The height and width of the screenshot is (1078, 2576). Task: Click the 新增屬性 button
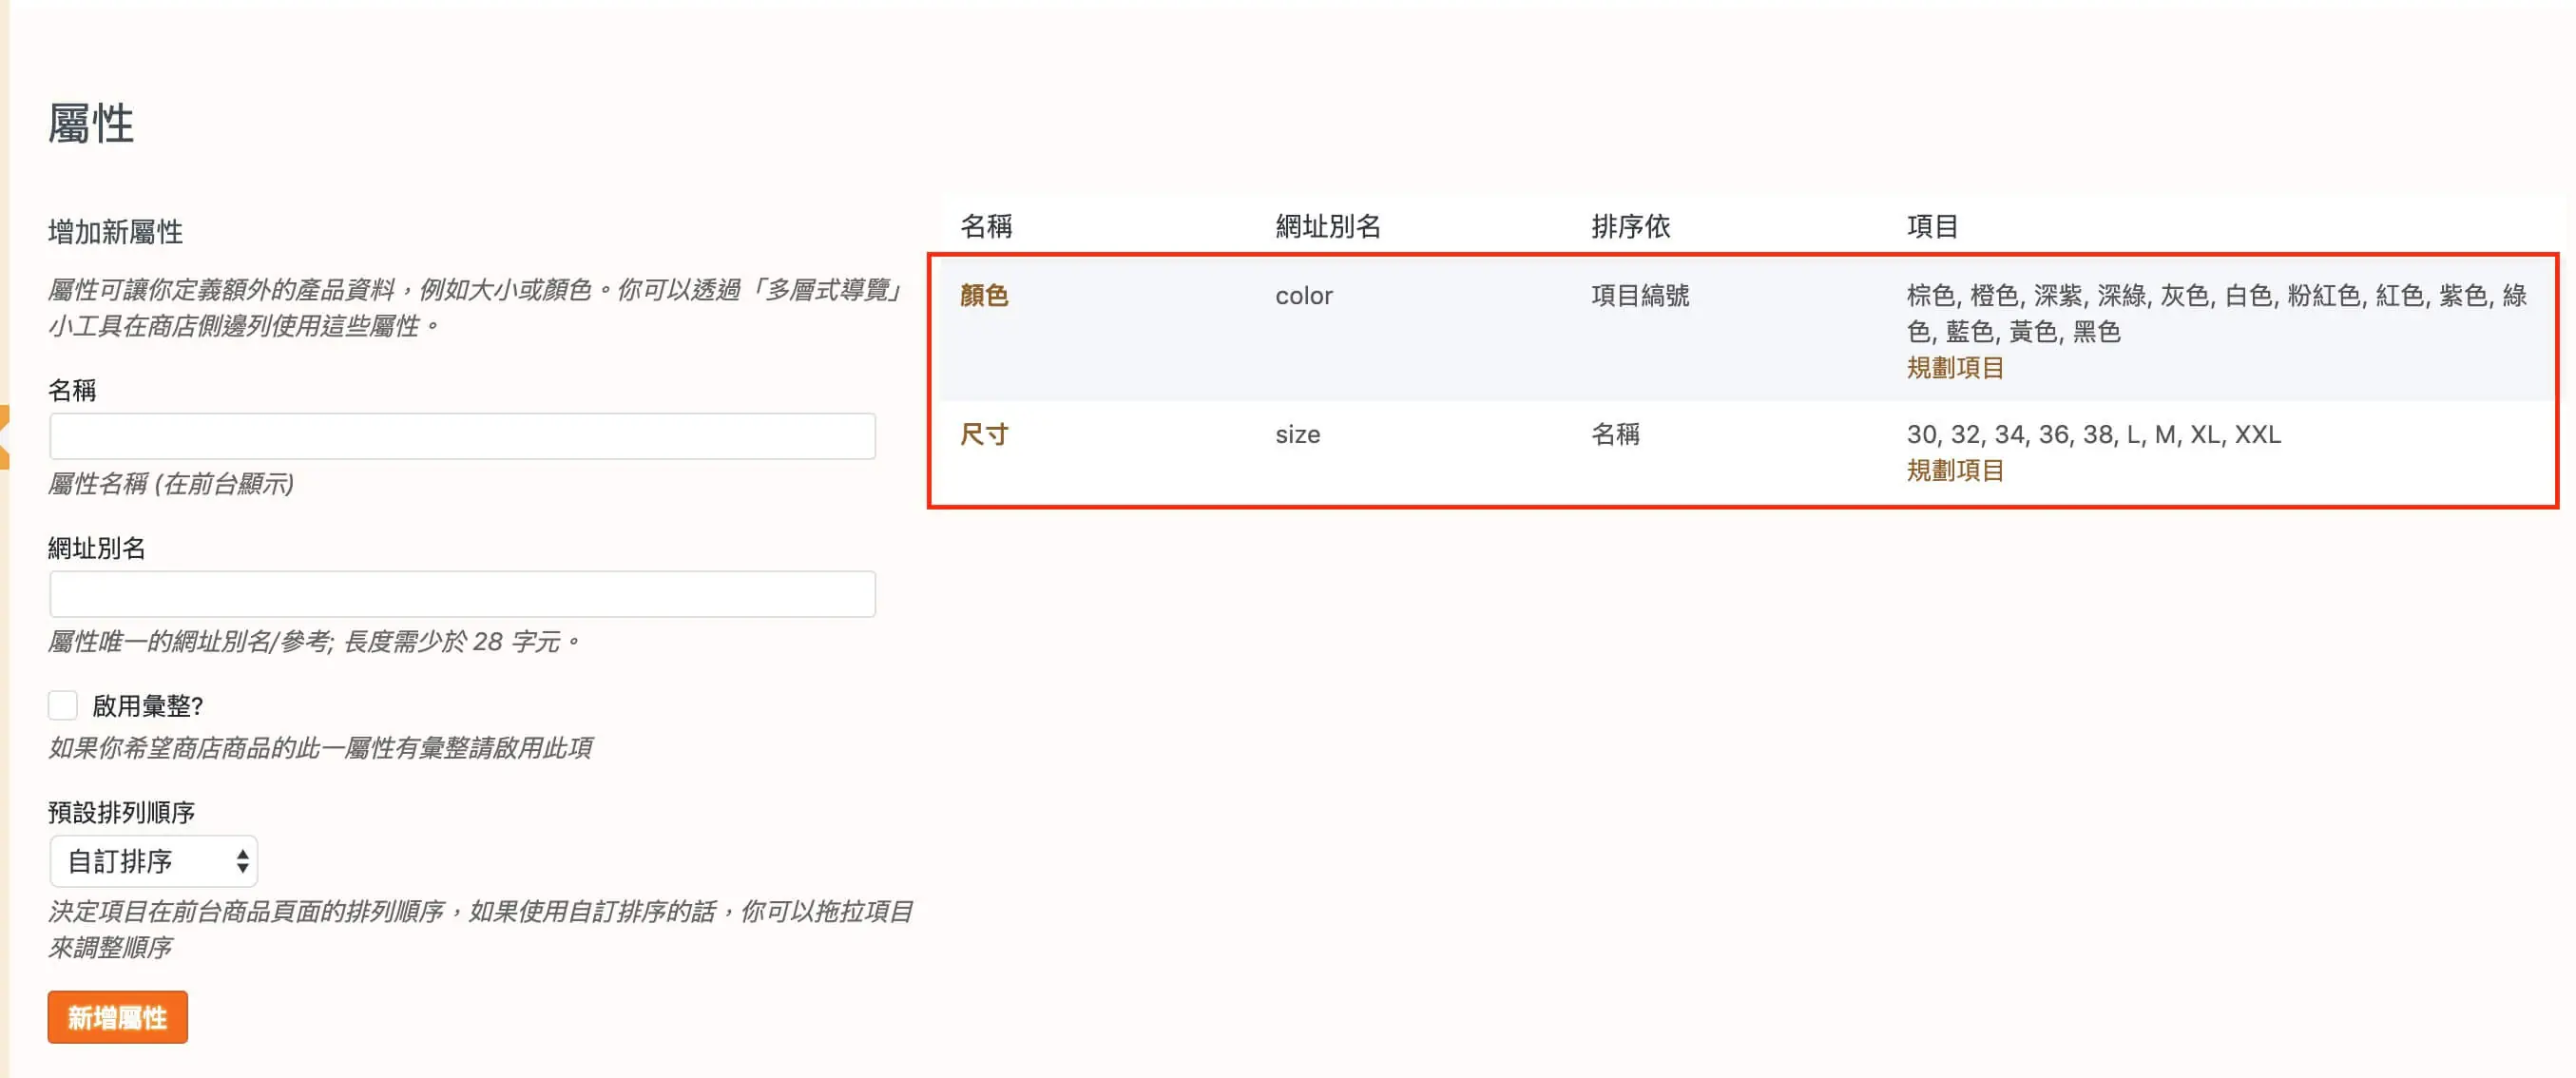[118, 1017]
